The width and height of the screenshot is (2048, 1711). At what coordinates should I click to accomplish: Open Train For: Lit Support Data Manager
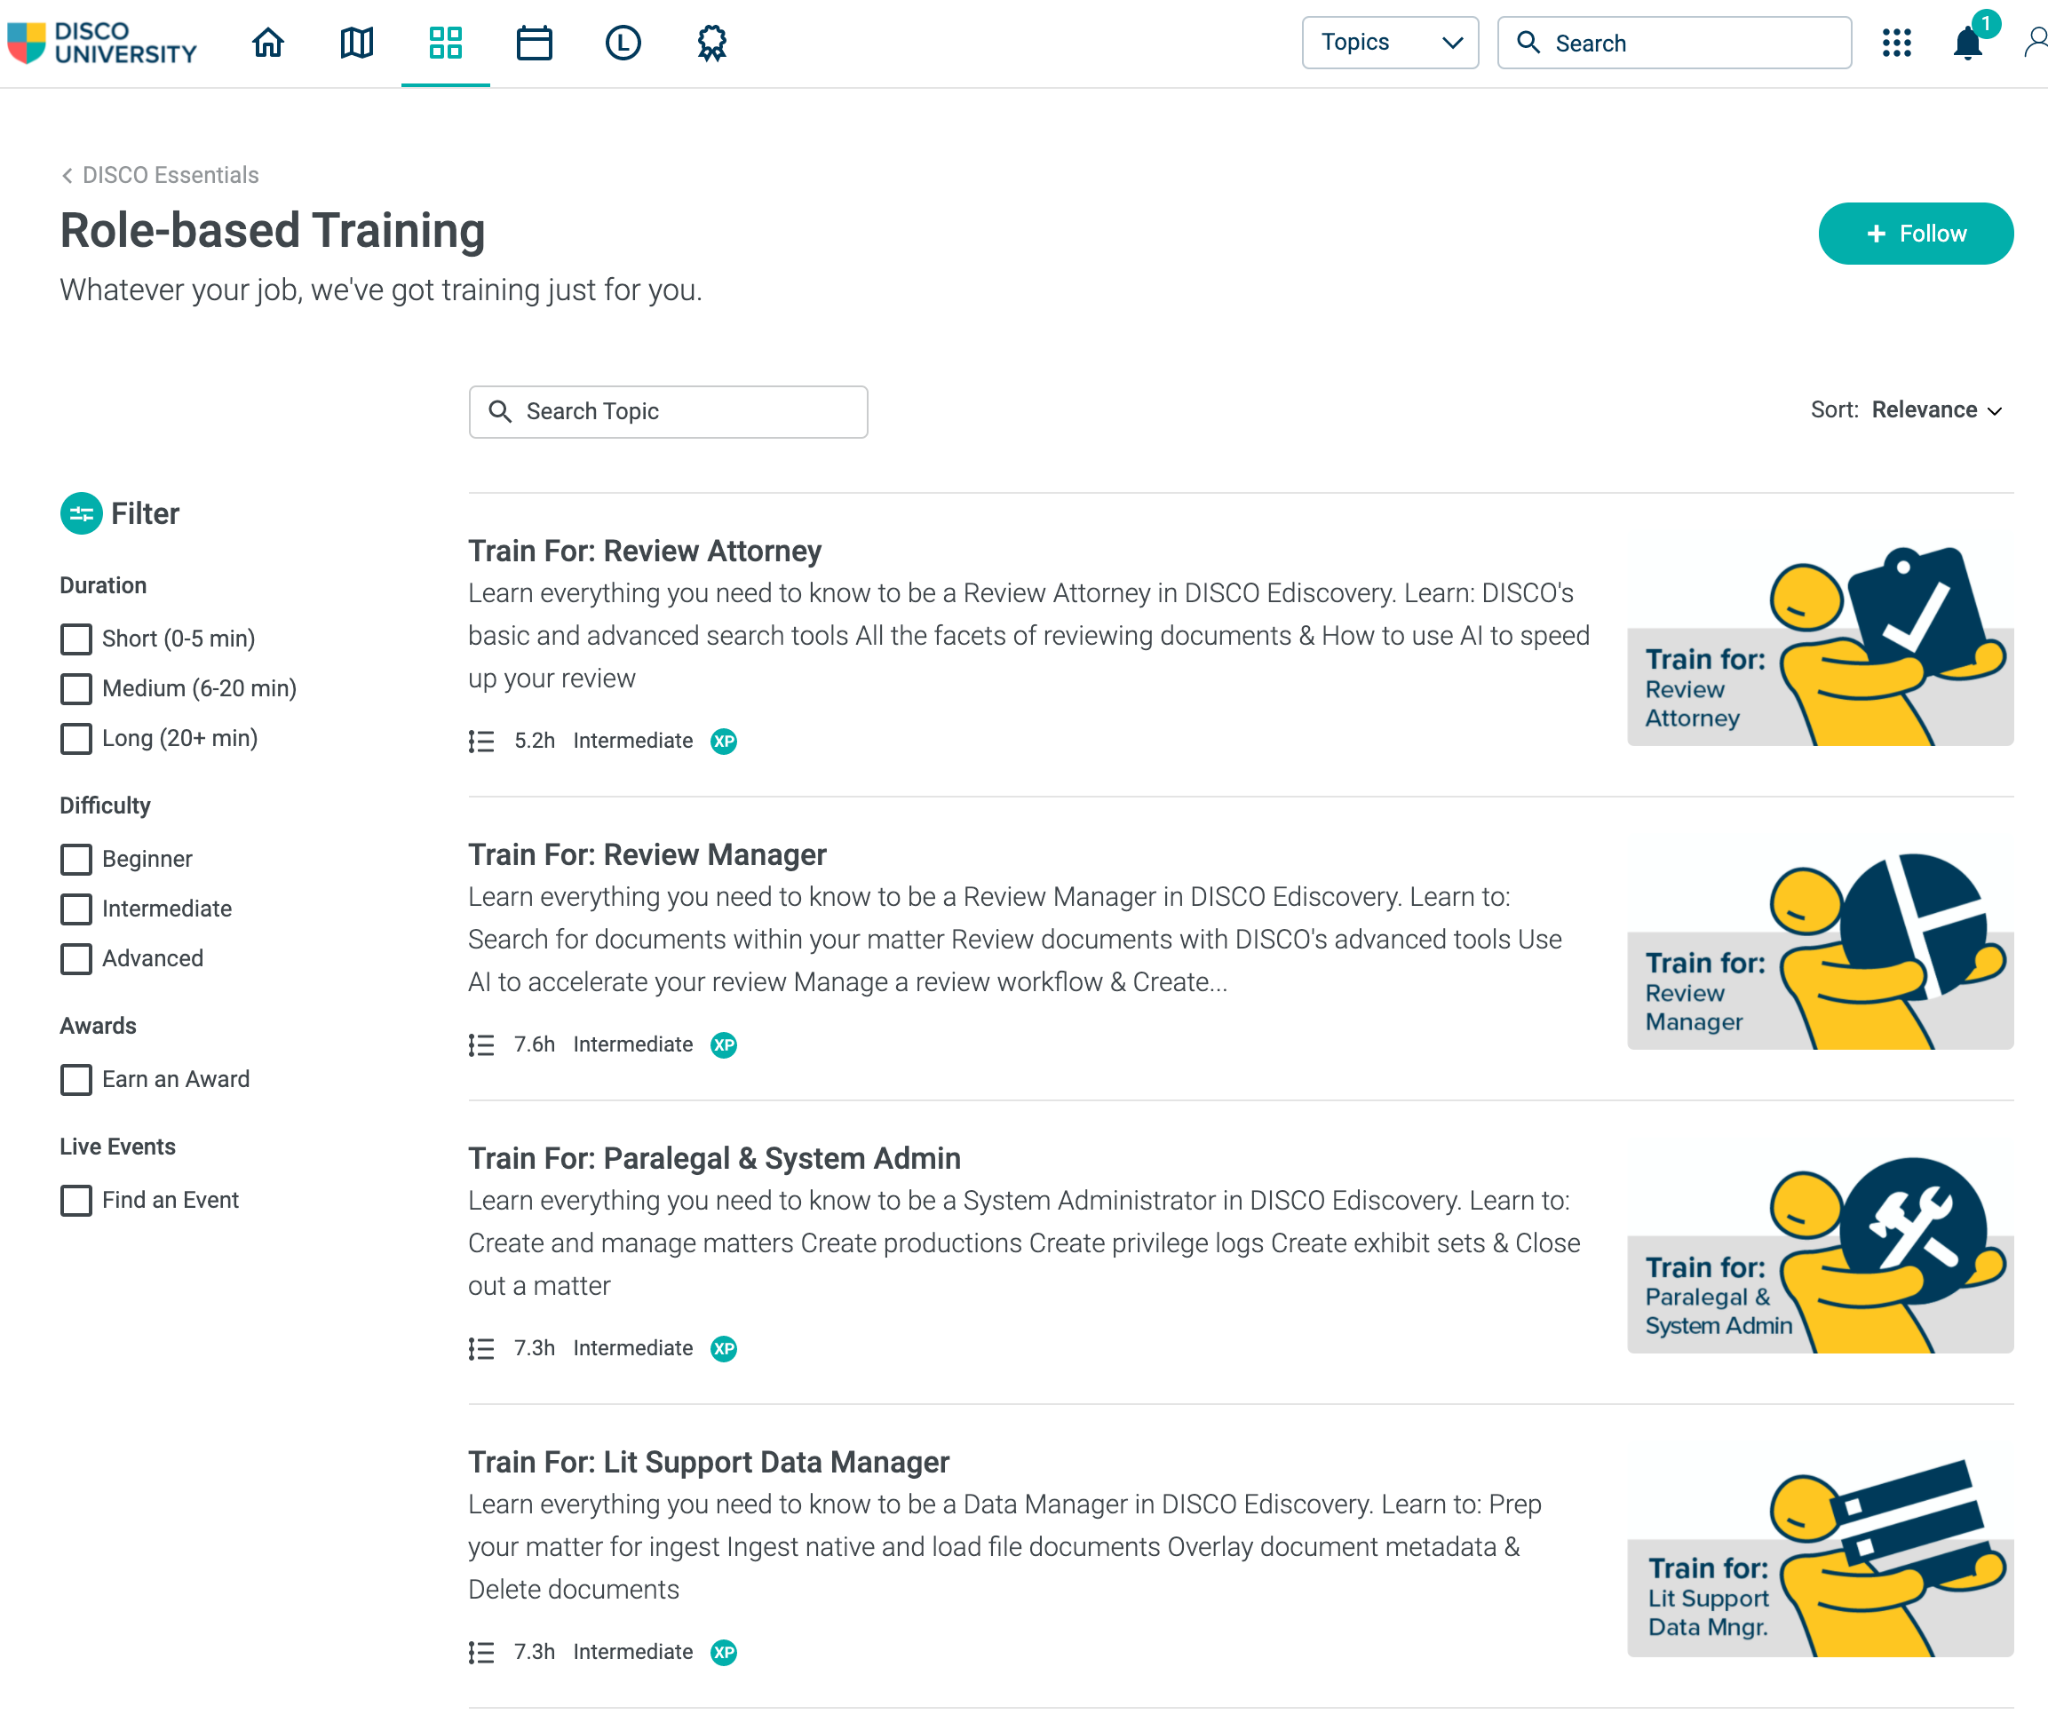[708, 1463]
